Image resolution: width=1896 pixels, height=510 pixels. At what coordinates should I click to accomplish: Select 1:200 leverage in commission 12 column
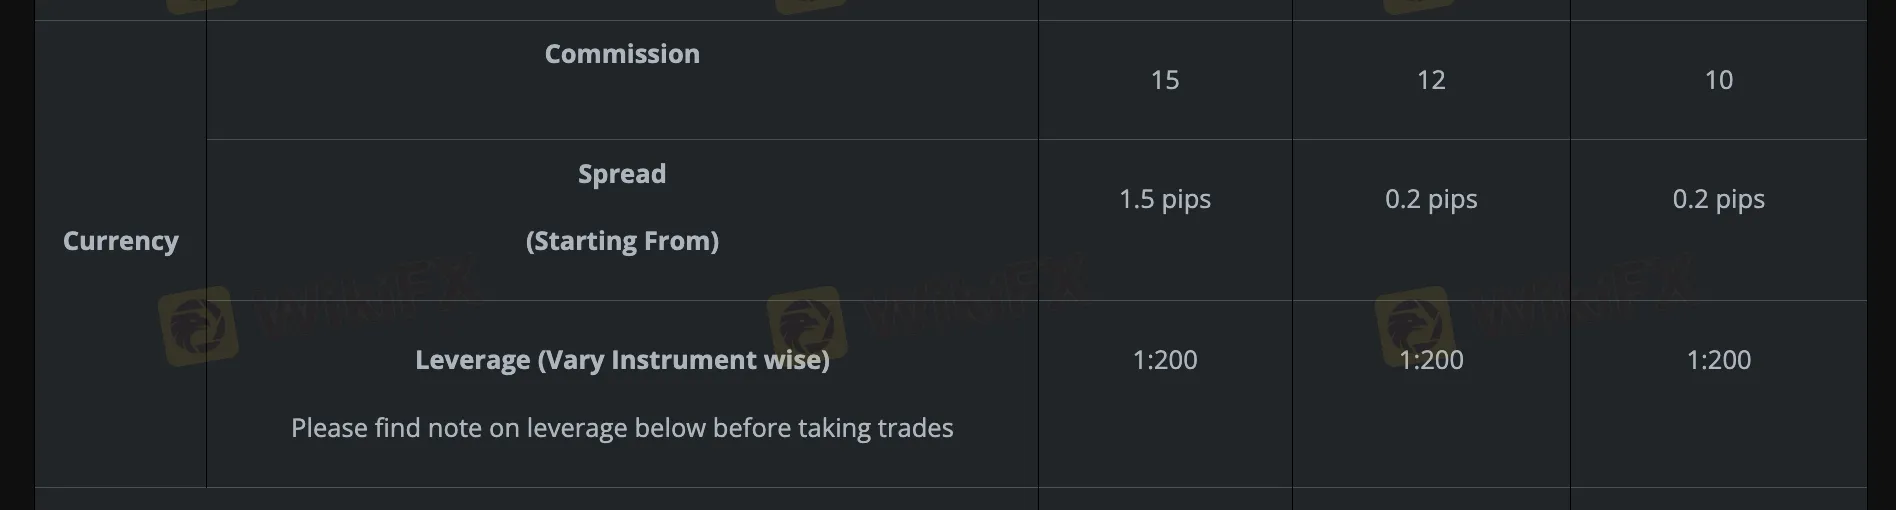(1431, 360)
